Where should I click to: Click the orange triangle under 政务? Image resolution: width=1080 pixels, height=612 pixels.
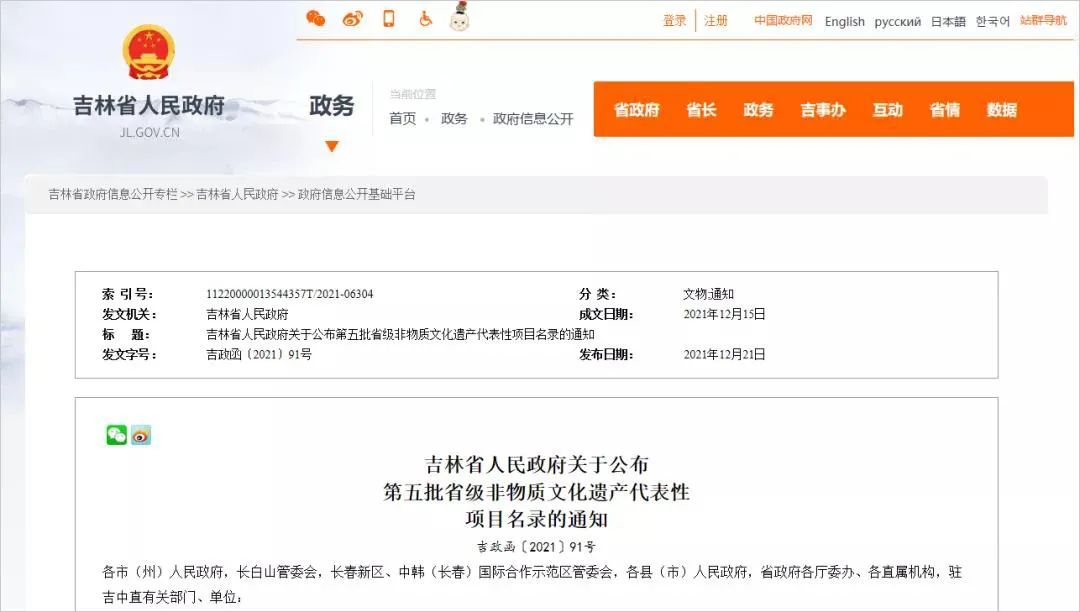pos(332,147)
